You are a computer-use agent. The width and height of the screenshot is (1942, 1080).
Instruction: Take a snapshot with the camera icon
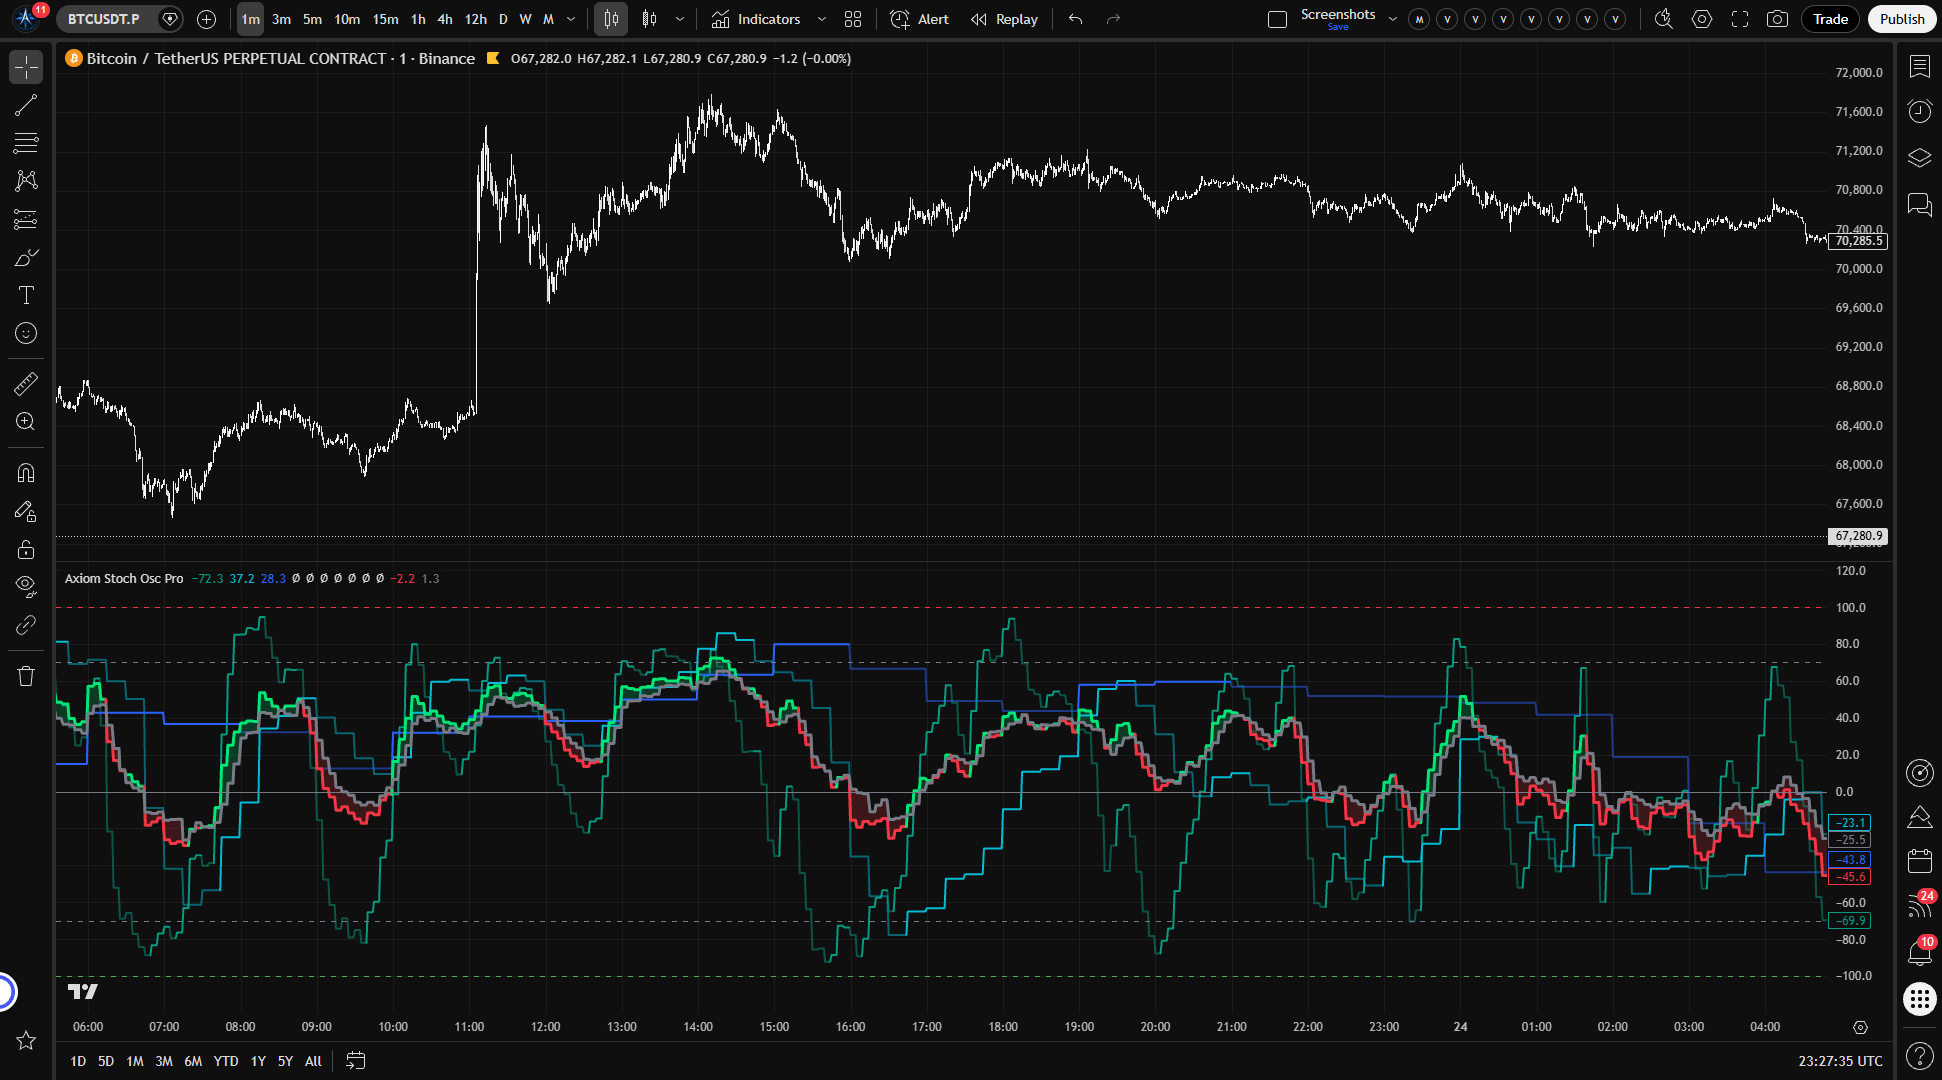(x=1777, y=19)
